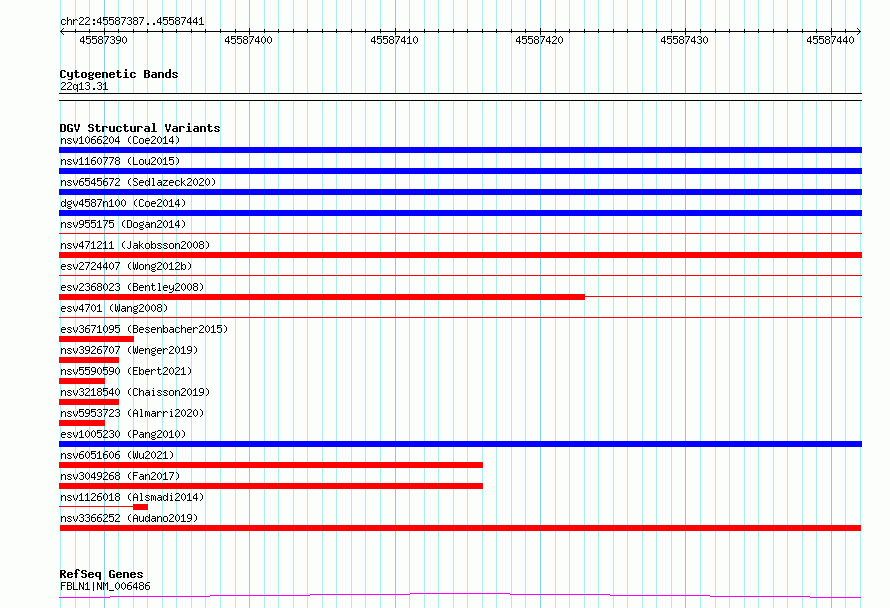Open the nsv3926707 (Wenger2019) variant label
The height and width of the screenshot is (608, 890).
point(129,350)
